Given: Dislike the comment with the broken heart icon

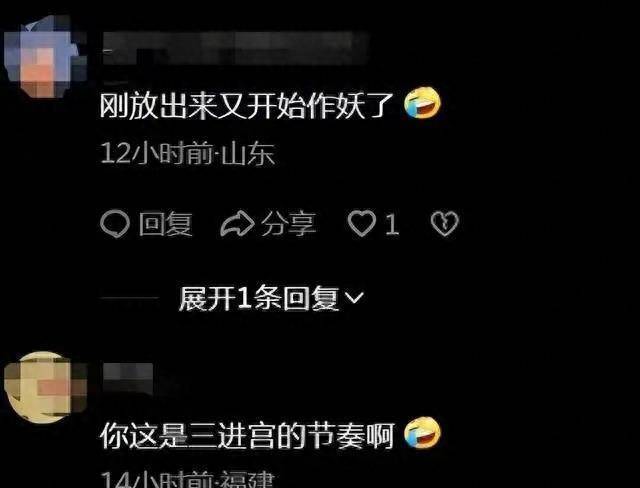Looking at the screenshot, I should (x=444, y=224).
